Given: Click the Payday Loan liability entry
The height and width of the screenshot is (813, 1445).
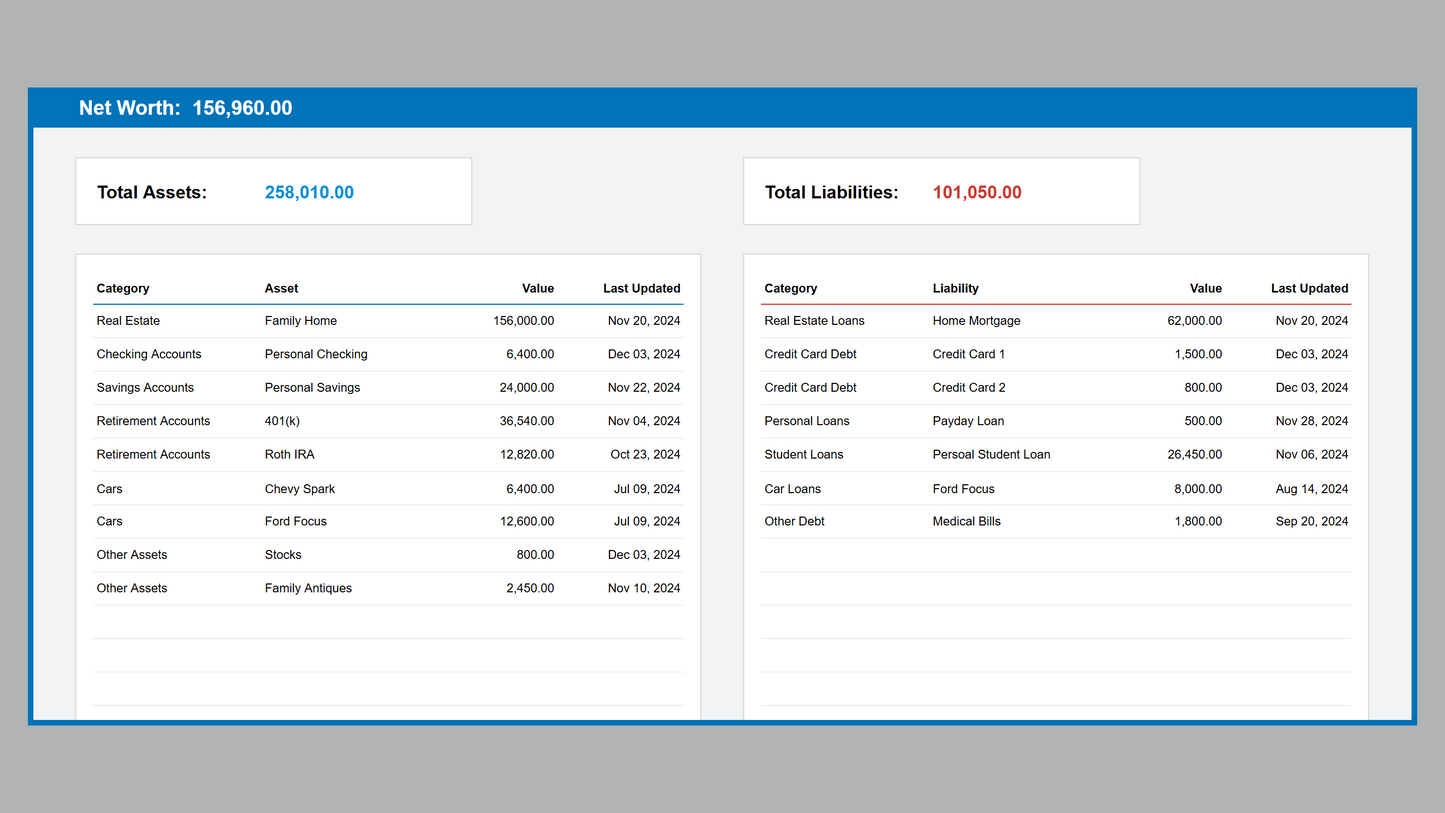Looking at the screenshot, I should 968,421.
